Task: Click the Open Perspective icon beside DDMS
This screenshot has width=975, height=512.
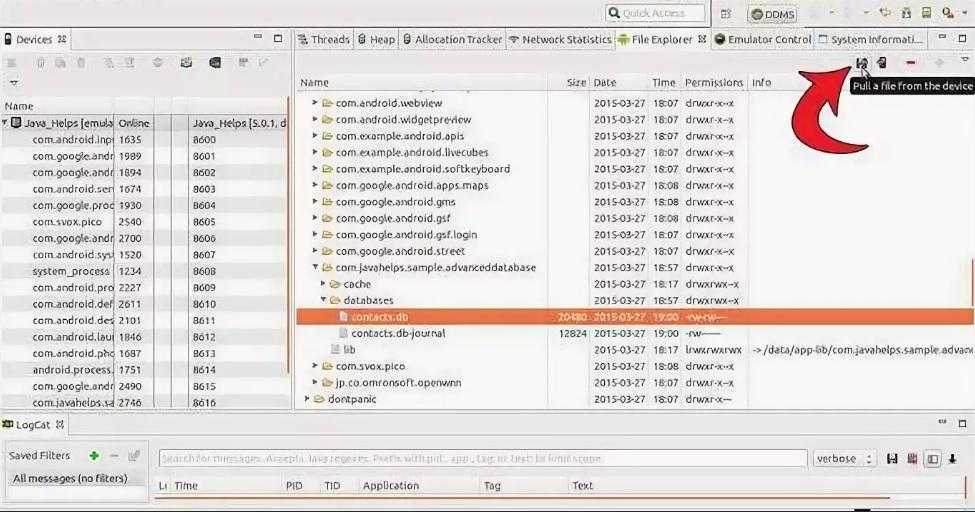Action: pyautogui.click(x=726, y=14)
